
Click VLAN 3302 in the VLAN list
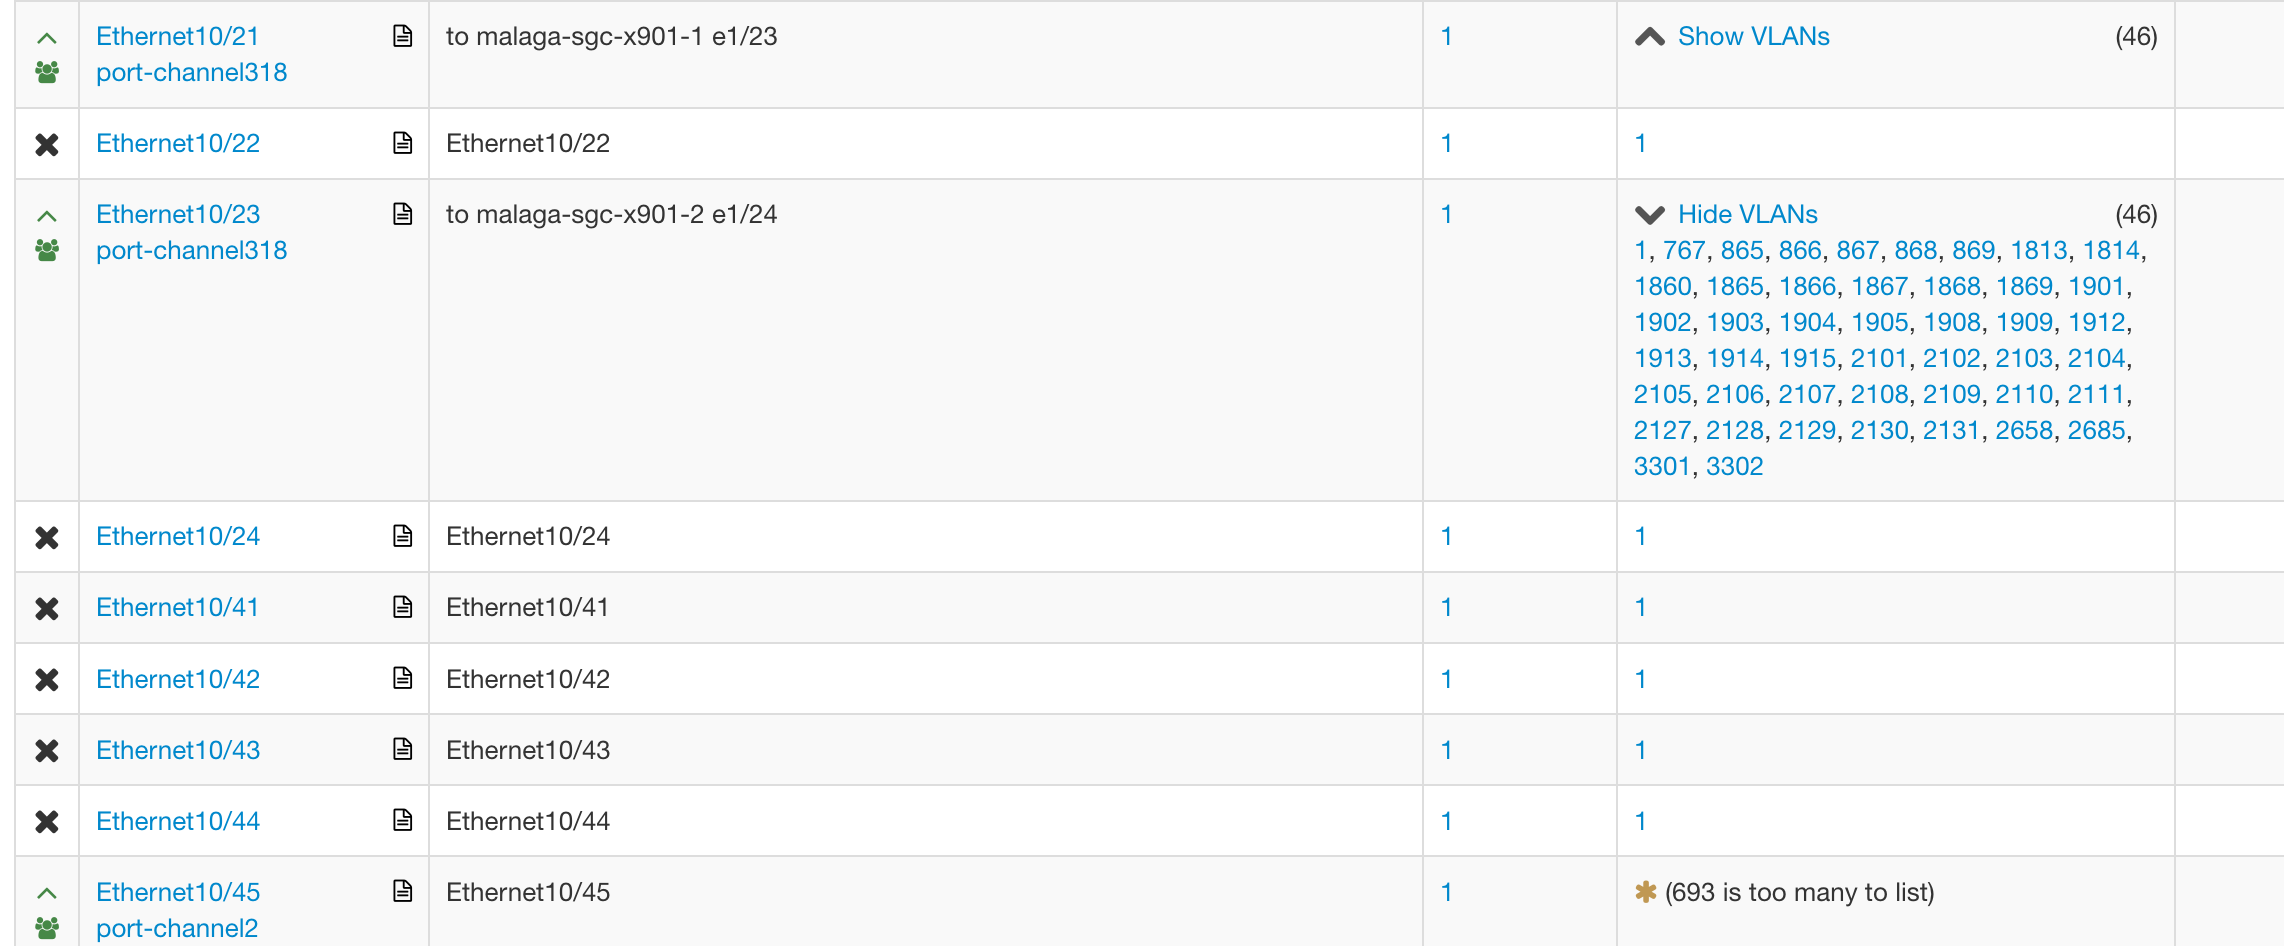1737,465
